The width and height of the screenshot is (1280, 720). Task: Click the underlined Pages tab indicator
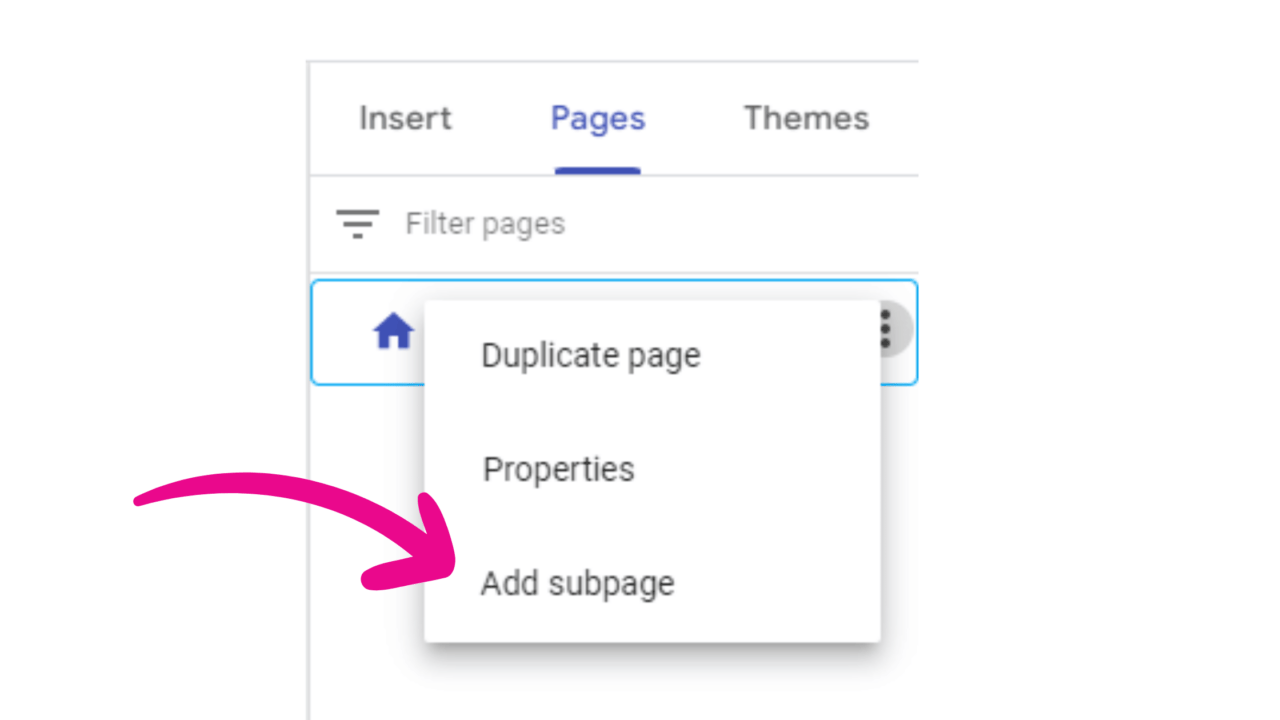[597, 170]
